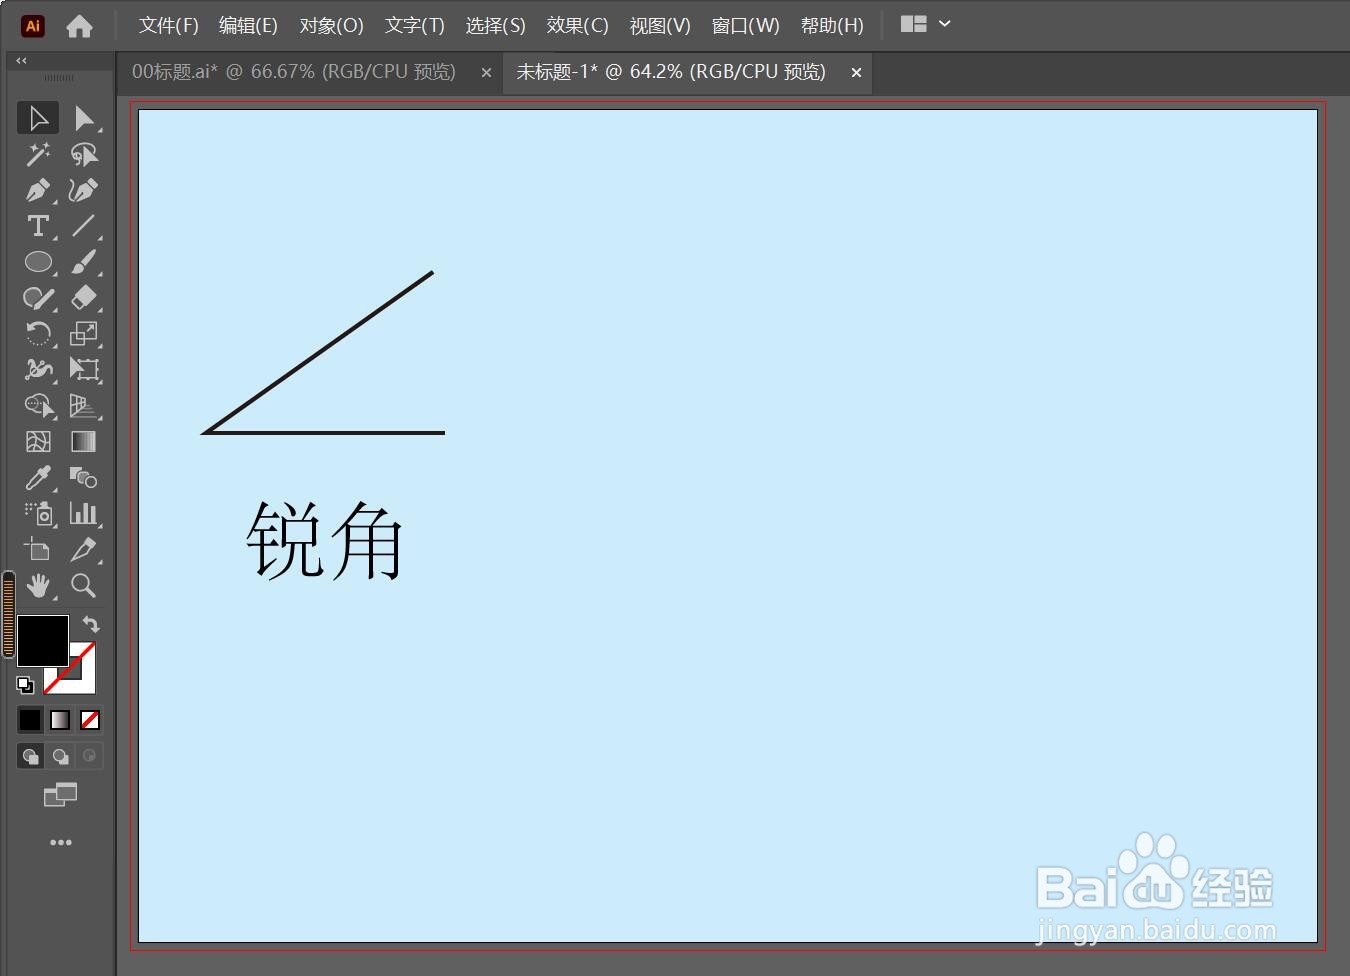Screen dimensions: 1350x976
Task: Close the 00标题.ai tab
Action: [486, 72]
